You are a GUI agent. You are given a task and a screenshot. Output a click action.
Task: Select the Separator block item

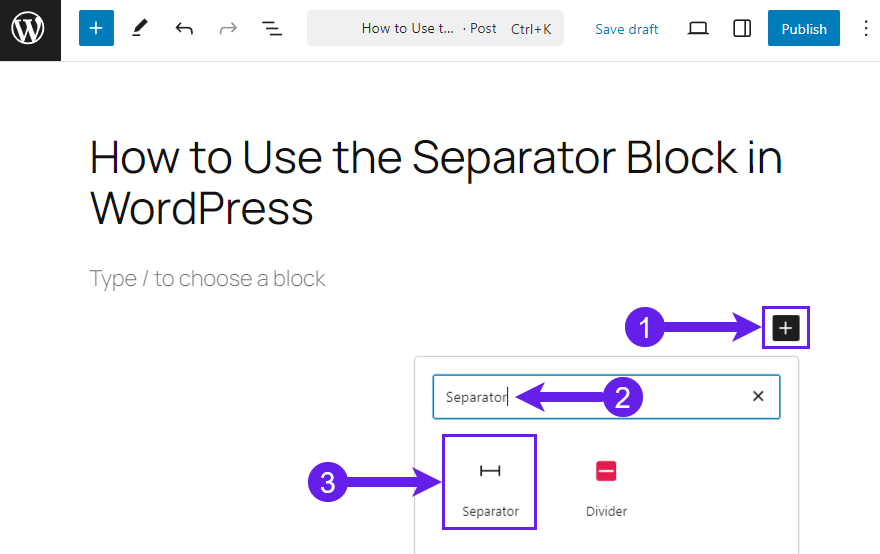click(x=490, y=482)
